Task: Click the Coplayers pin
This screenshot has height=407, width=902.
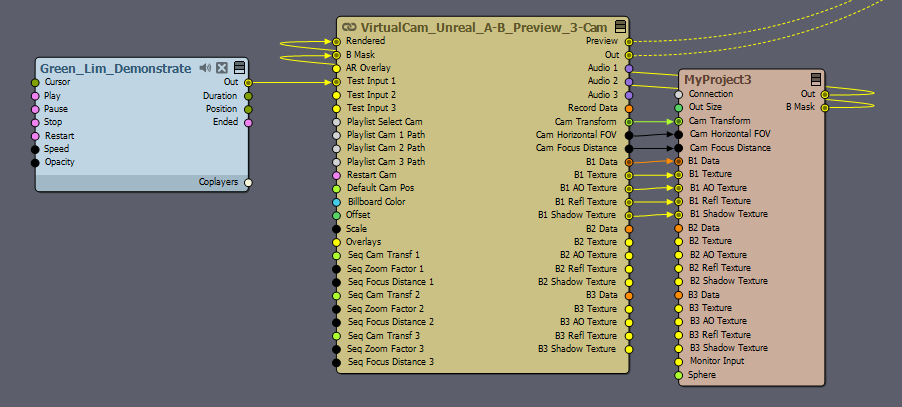Action: pyautogui.click(x=249, y=183)
